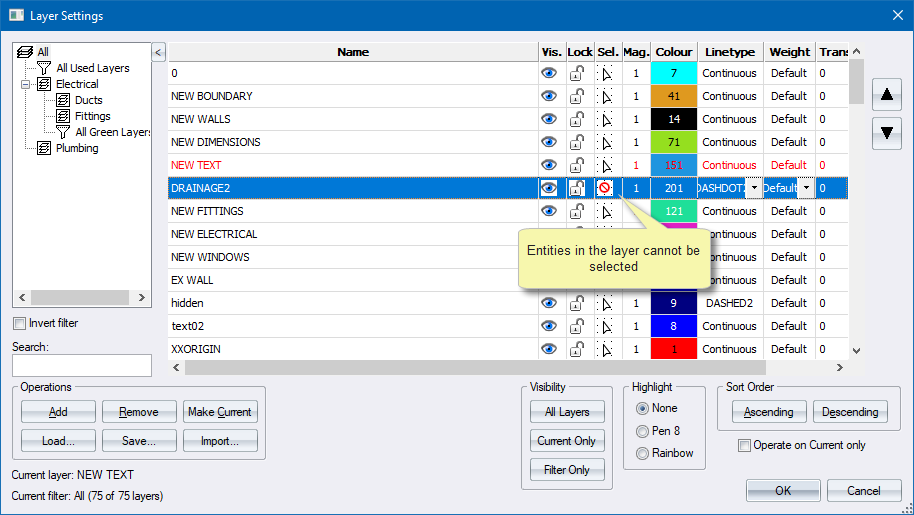Enable the Invert filter checkbox

click(x=20, y=323)
